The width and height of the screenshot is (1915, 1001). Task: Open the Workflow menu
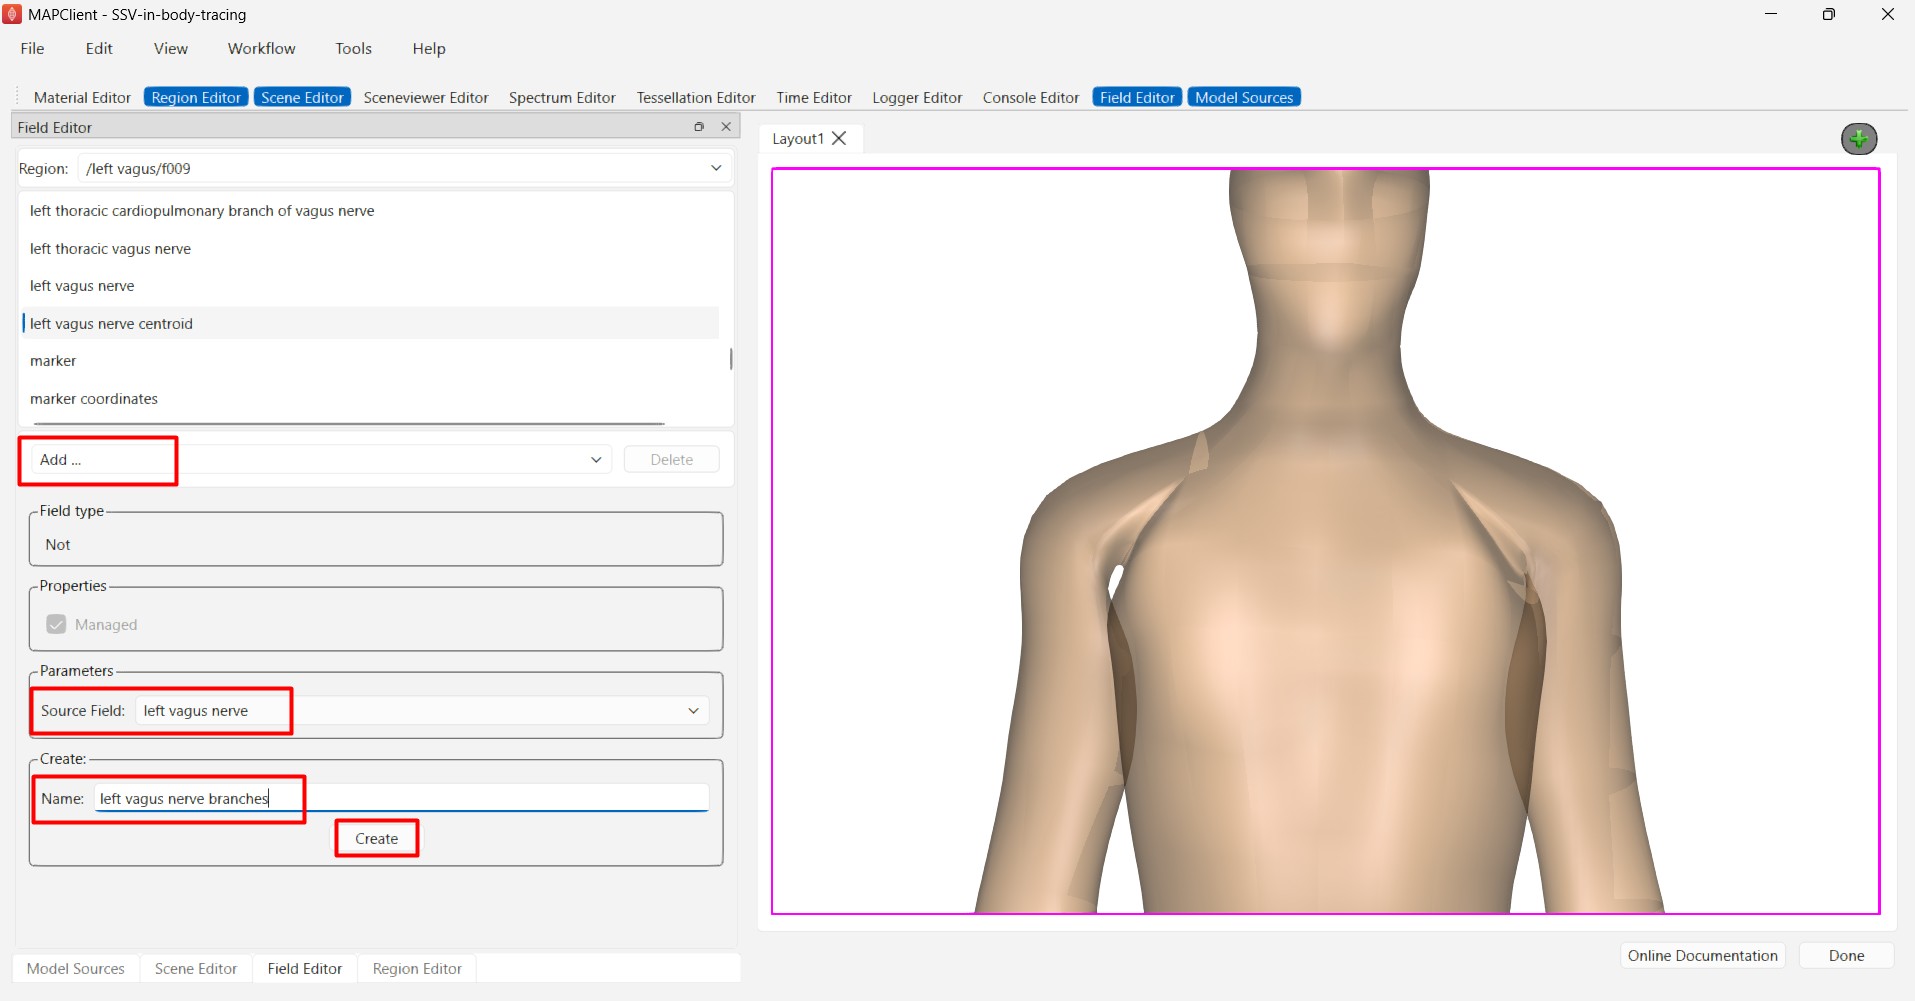(x=262, y=48)
